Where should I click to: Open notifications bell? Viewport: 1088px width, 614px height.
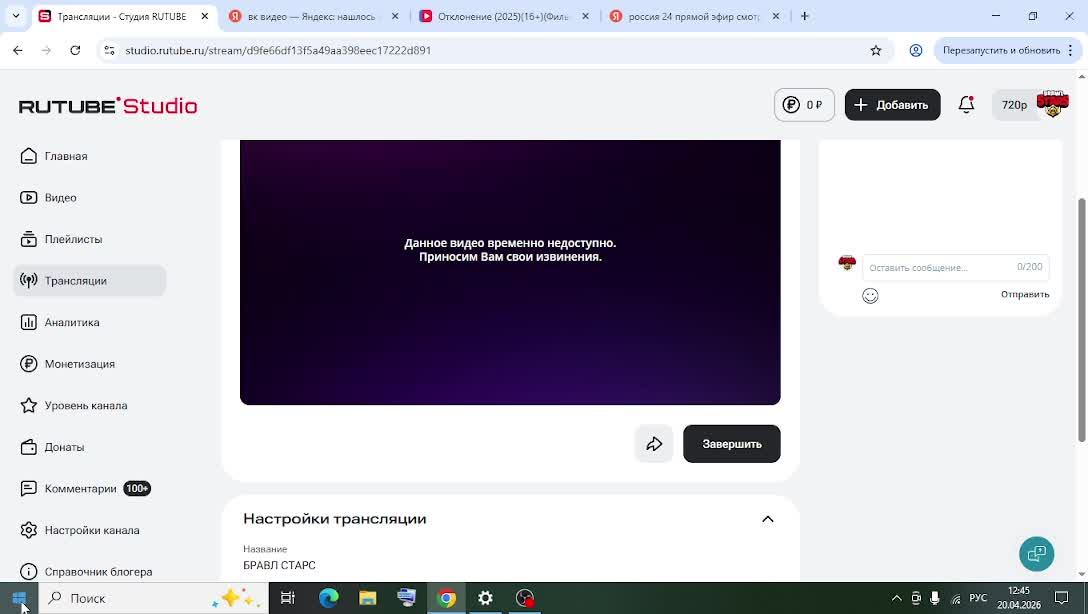967,104
